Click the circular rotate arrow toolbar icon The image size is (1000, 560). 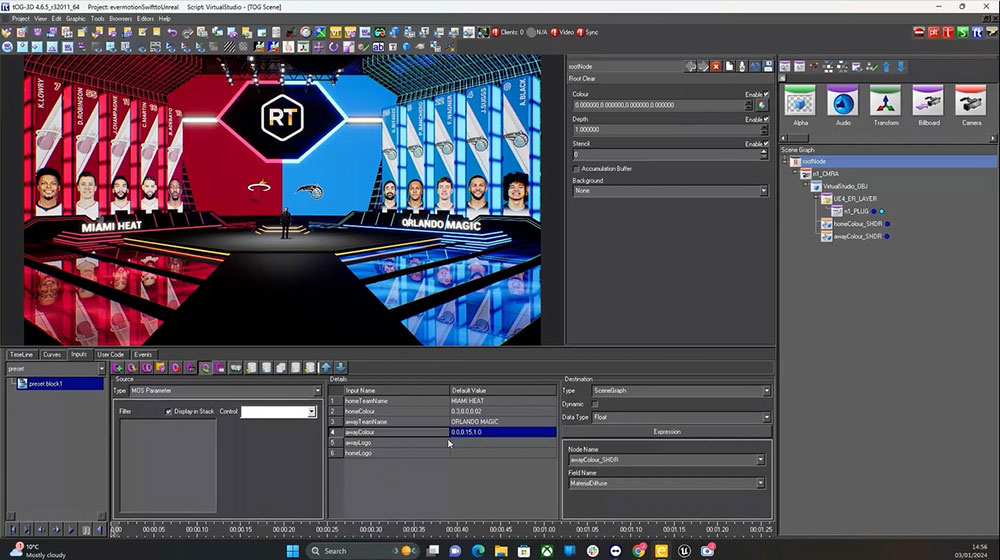click(334, 47)
